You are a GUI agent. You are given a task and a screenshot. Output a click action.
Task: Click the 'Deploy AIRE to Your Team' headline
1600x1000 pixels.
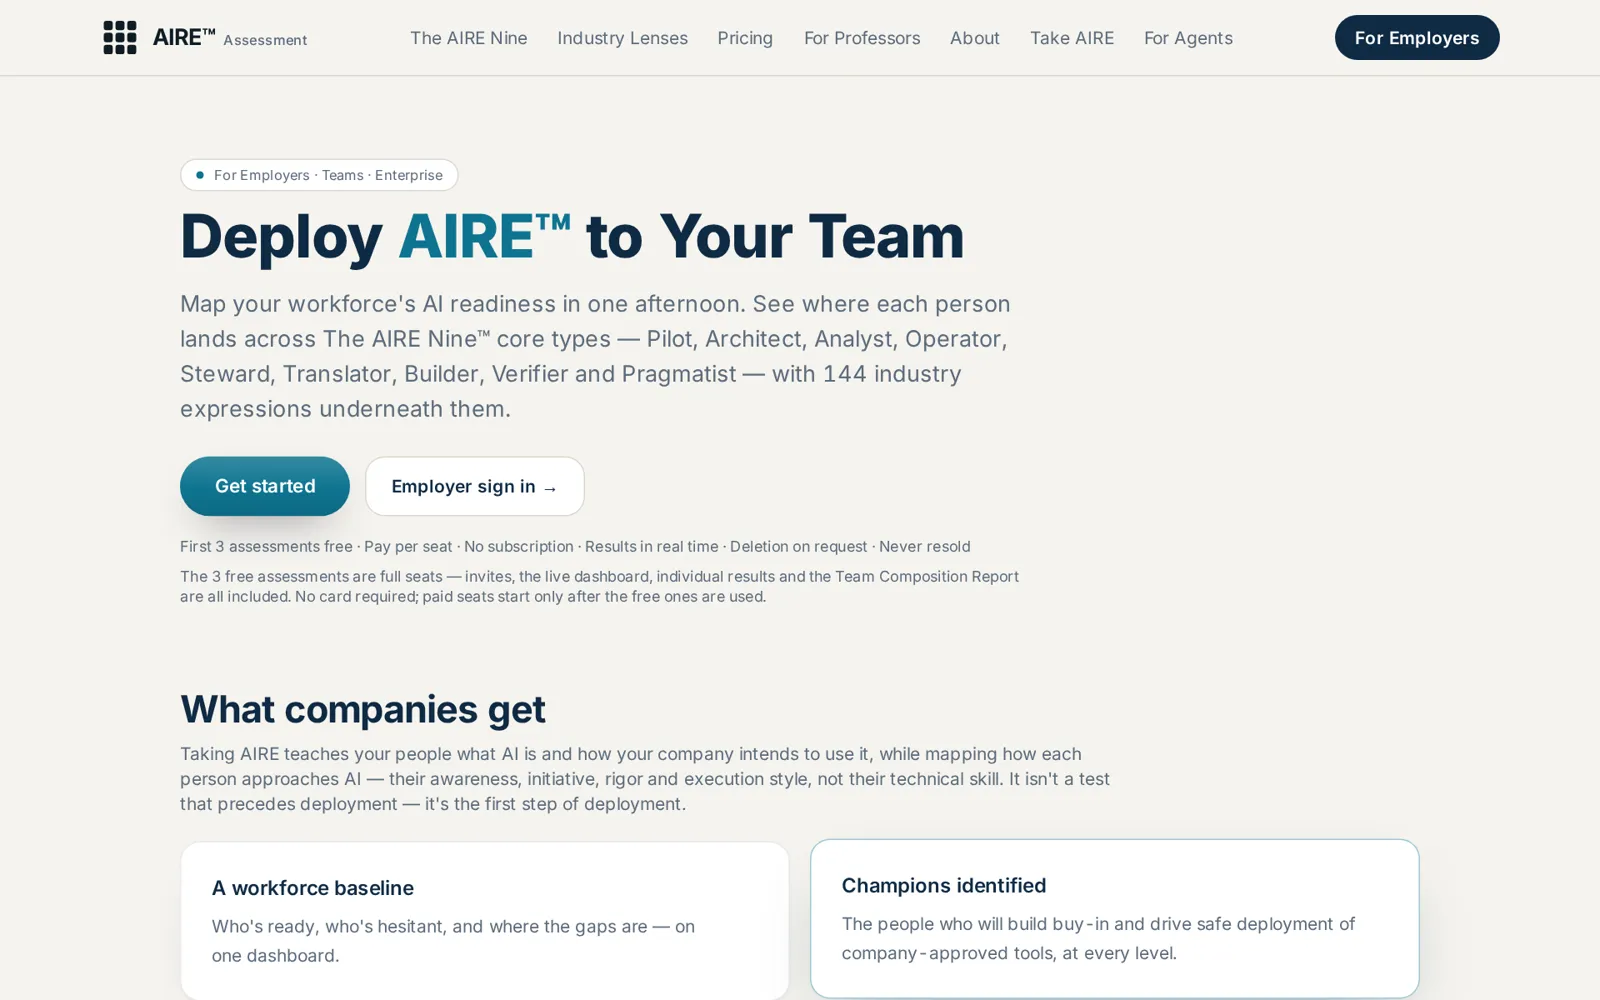tap(572, 237)
